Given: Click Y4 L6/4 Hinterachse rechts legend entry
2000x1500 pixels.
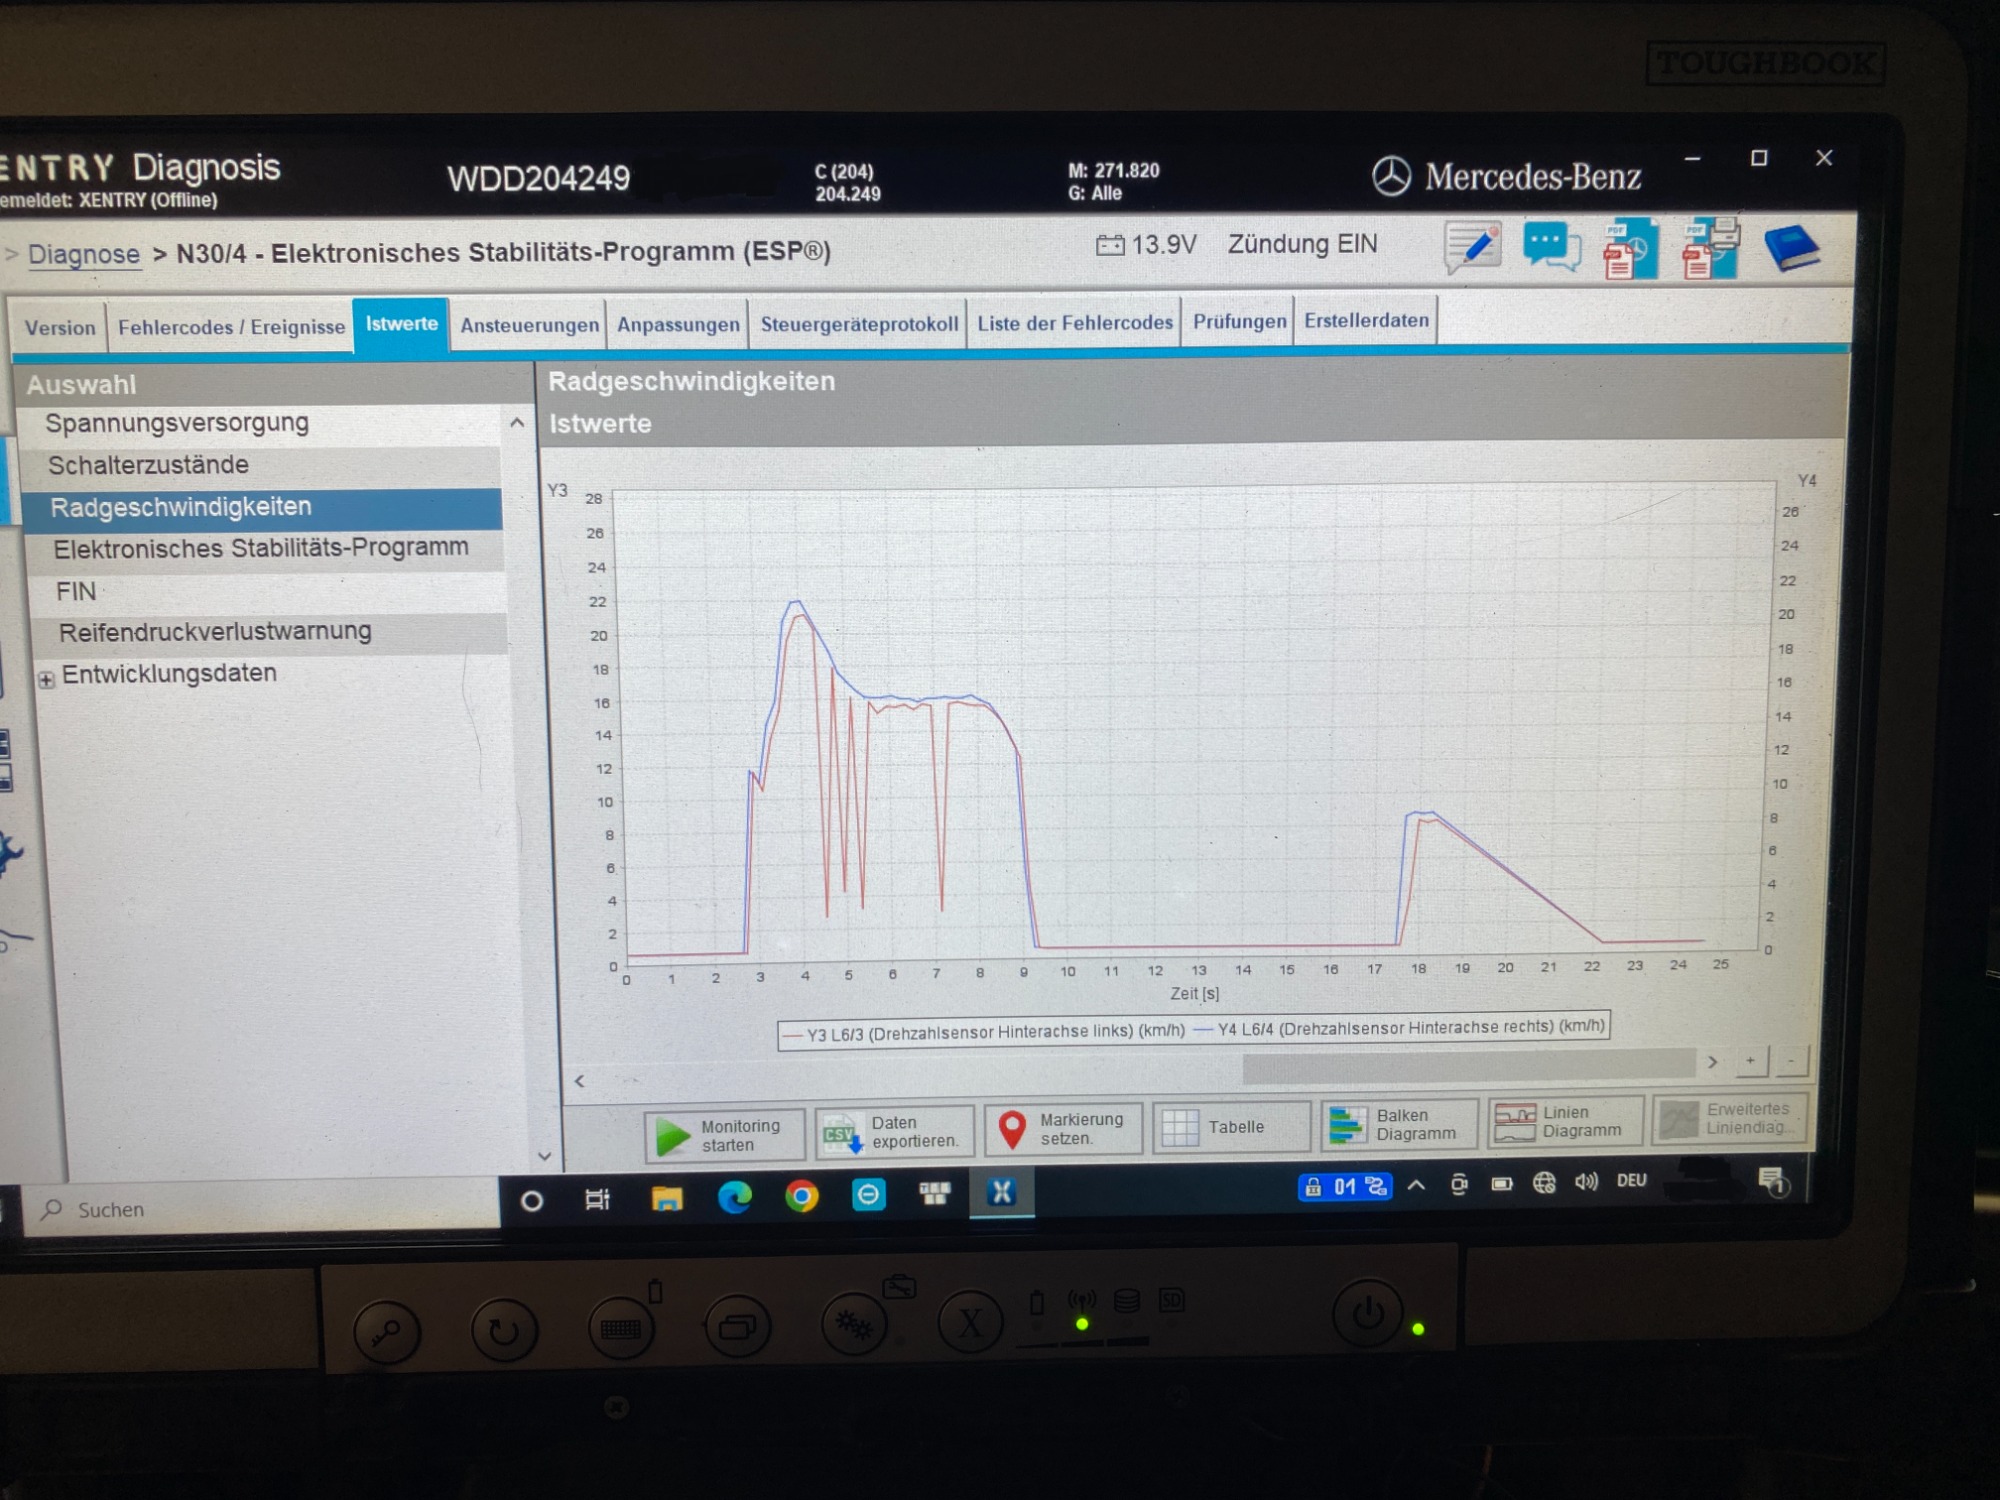Looking at the screenshot, I should click(x=1400, y=1027).
